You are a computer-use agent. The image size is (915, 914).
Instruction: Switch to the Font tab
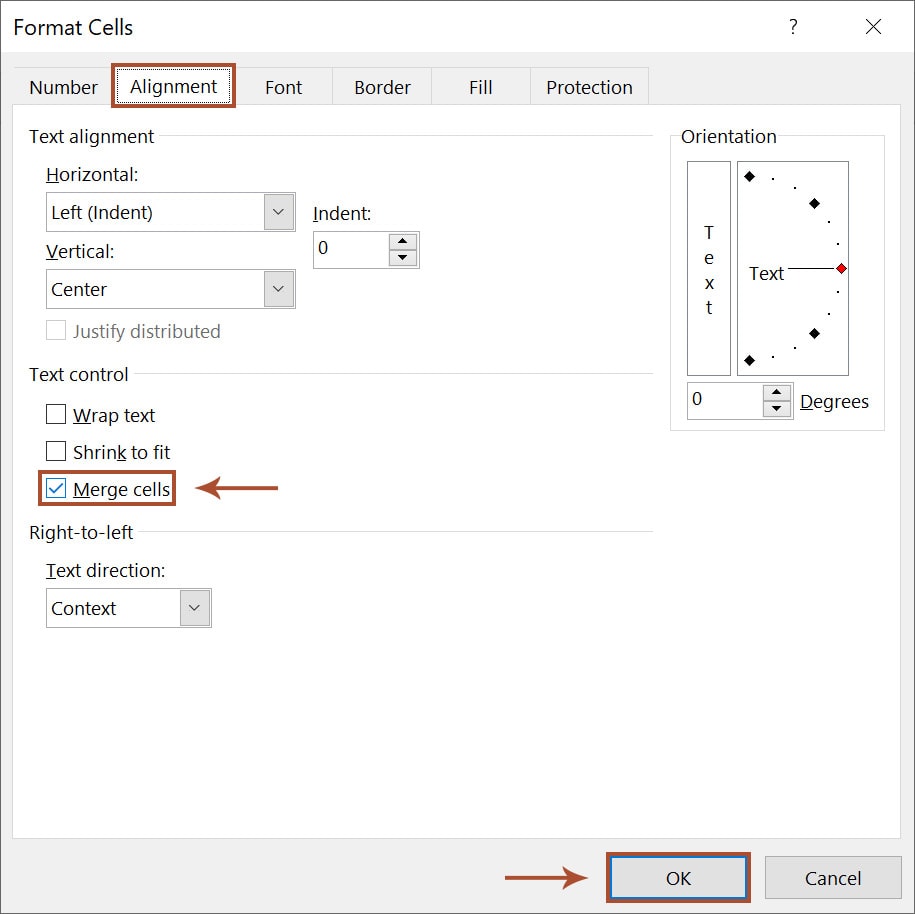click(283, 87)
